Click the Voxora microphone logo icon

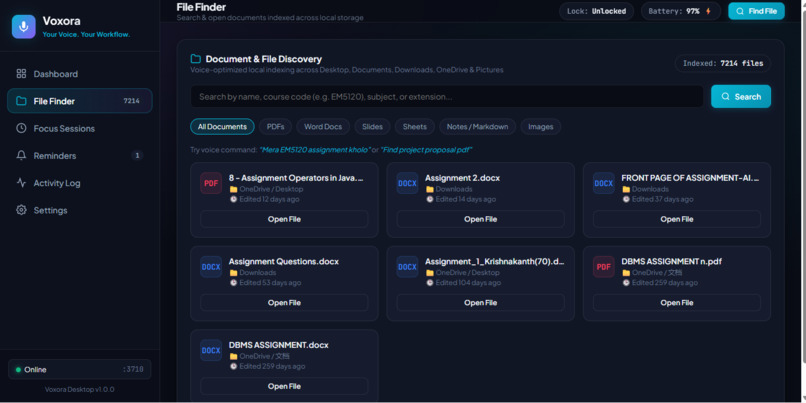coord(24,27)
